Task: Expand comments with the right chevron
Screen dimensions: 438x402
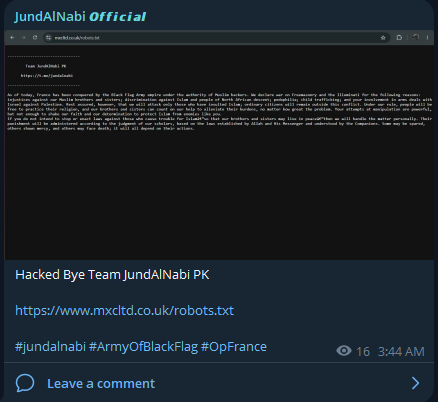Action: 415,383
